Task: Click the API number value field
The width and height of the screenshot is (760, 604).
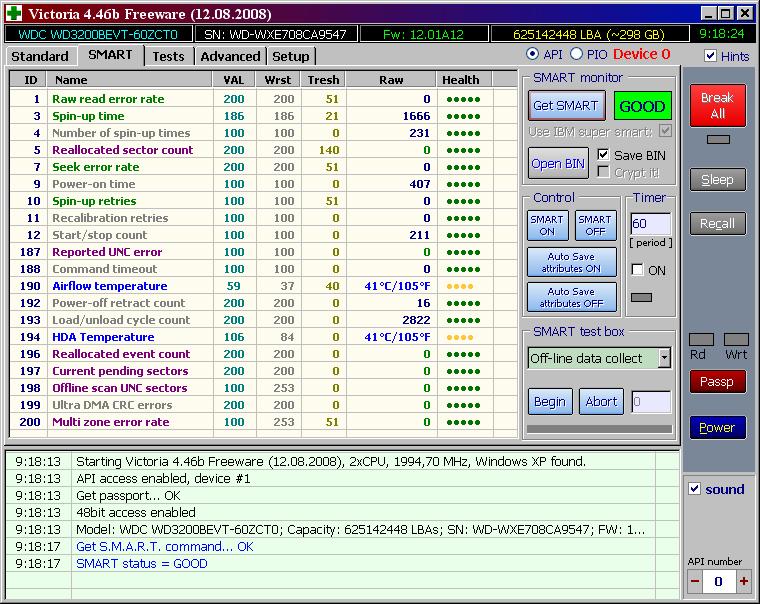Action: click(x=719, y=581)
